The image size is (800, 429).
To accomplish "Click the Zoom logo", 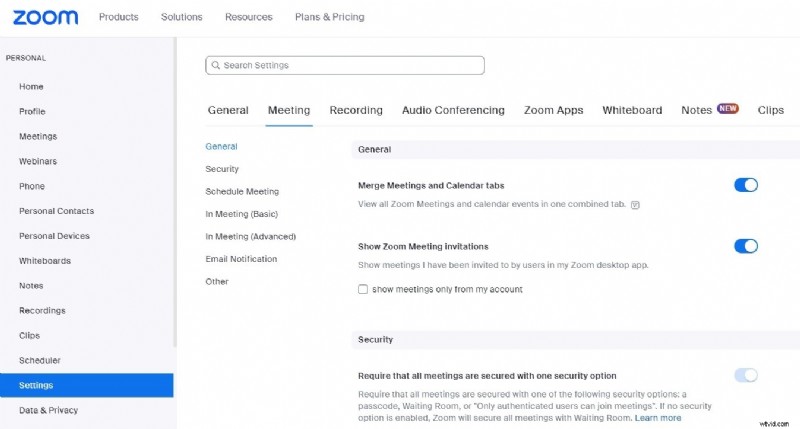I will click(44, 17).
